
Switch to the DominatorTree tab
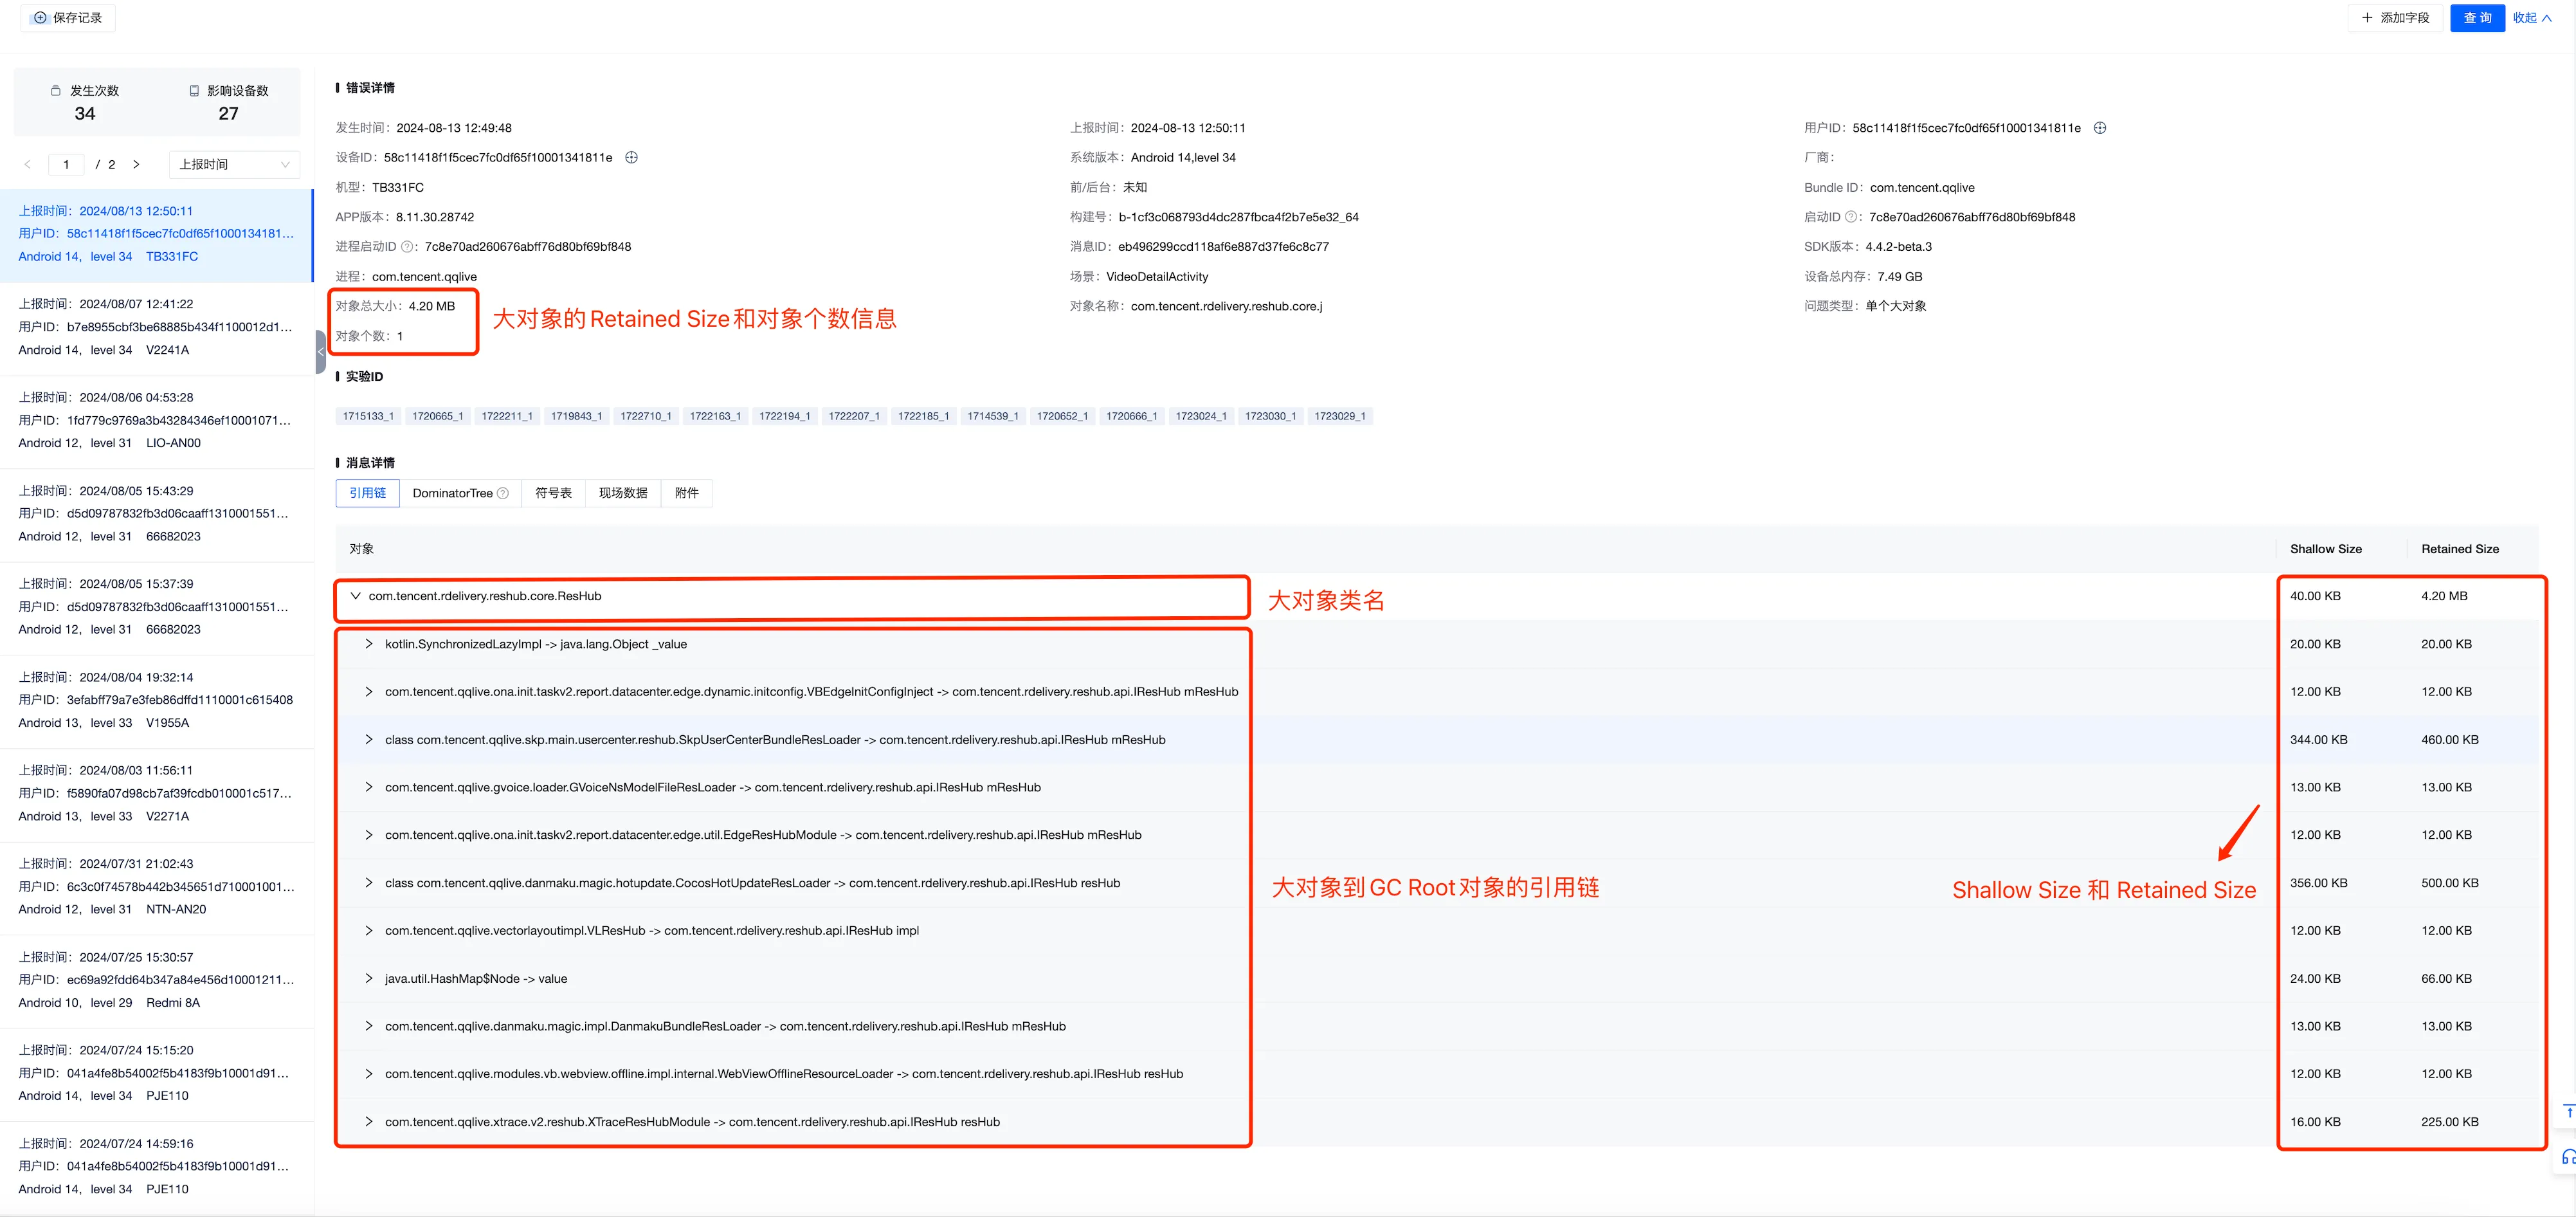(x=453, y=493)
